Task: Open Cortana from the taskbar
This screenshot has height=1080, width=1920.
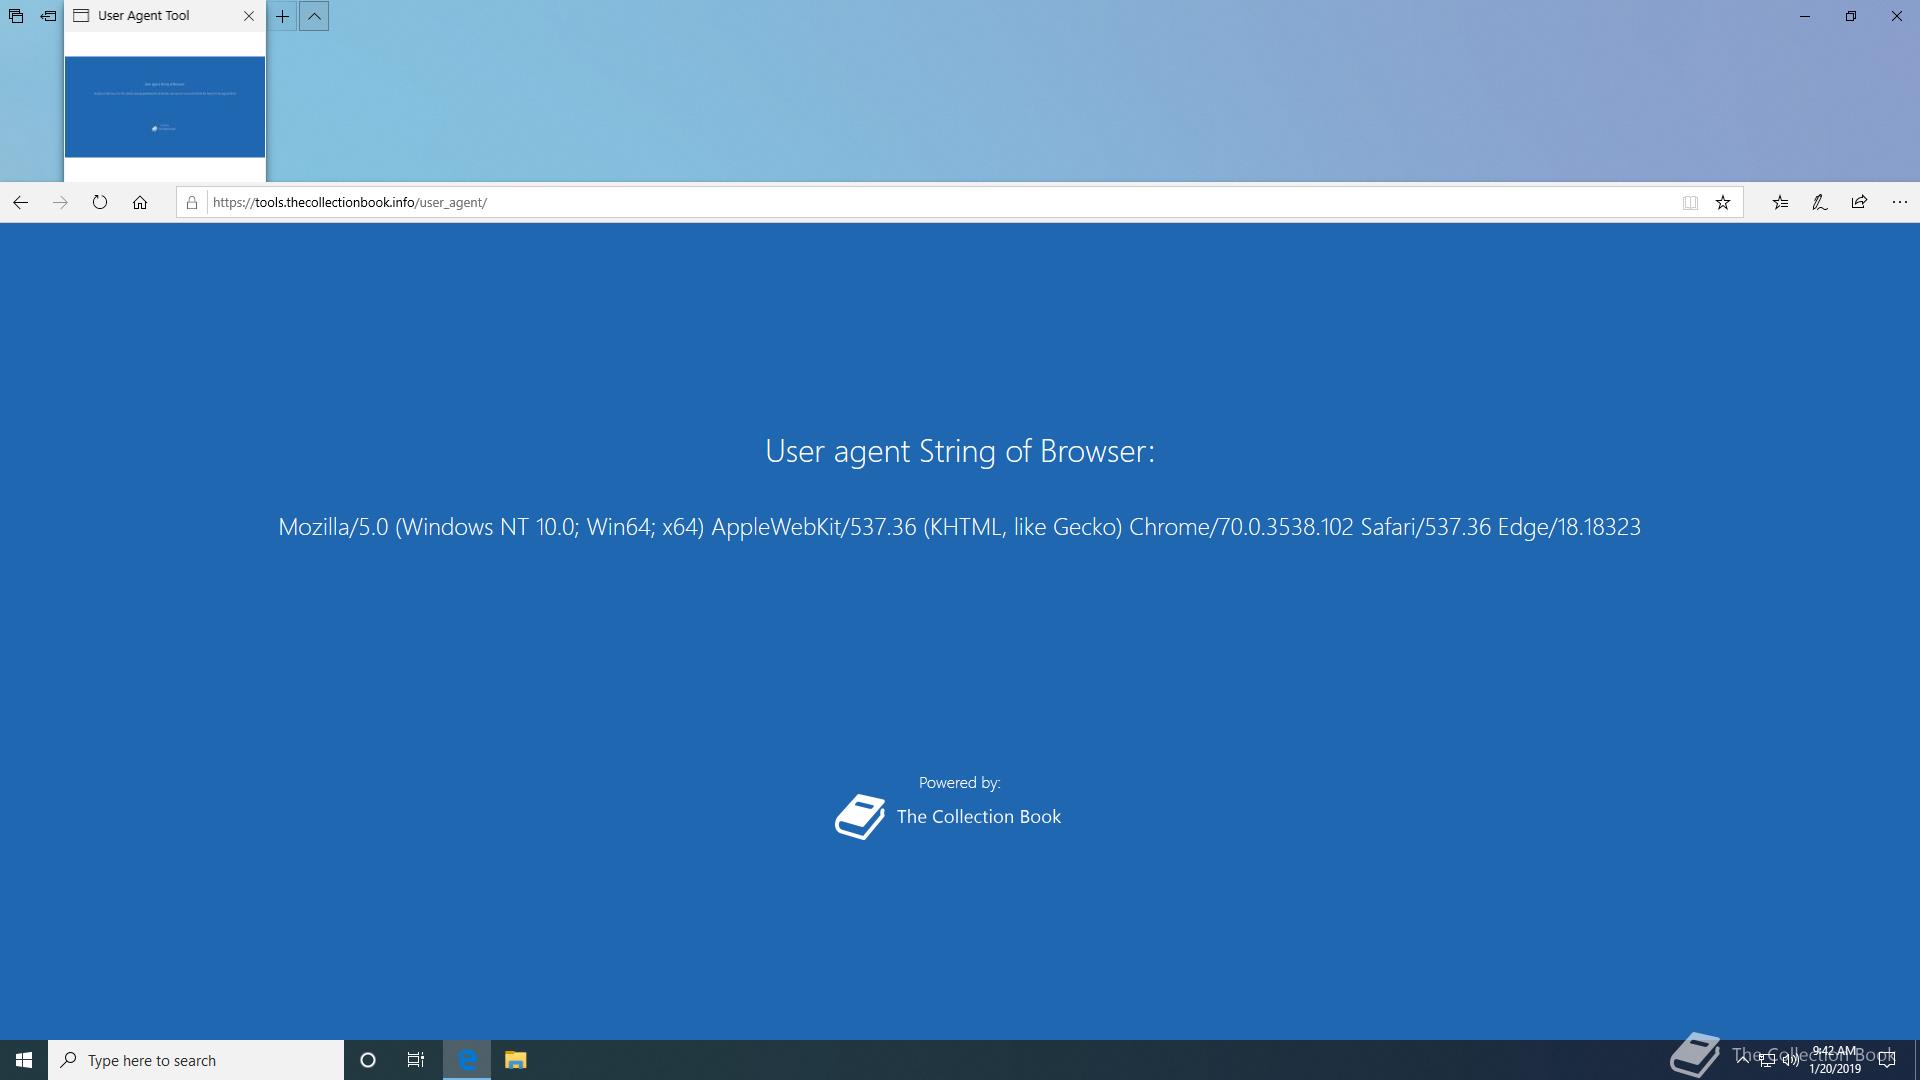Action: coord(368,1060)
